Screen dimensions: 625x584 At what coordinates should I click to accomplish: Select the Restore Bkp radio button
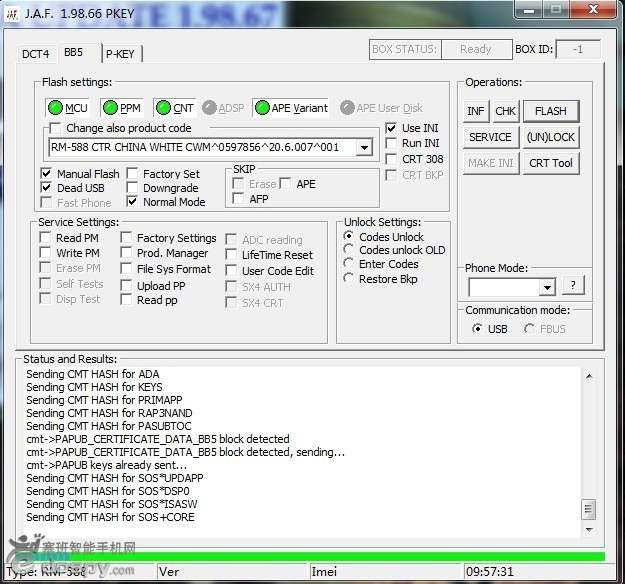[x=348, y=278]
